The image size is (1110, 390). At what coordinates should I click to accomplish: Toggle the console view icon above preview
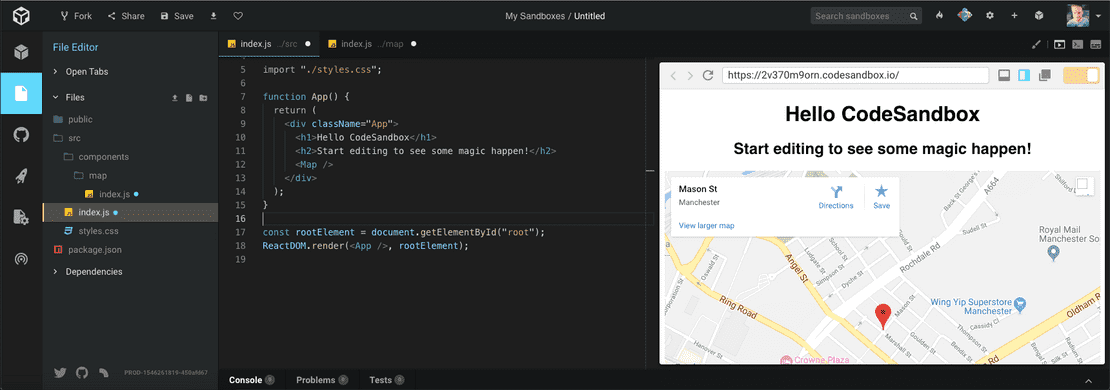click(1077, 44)
